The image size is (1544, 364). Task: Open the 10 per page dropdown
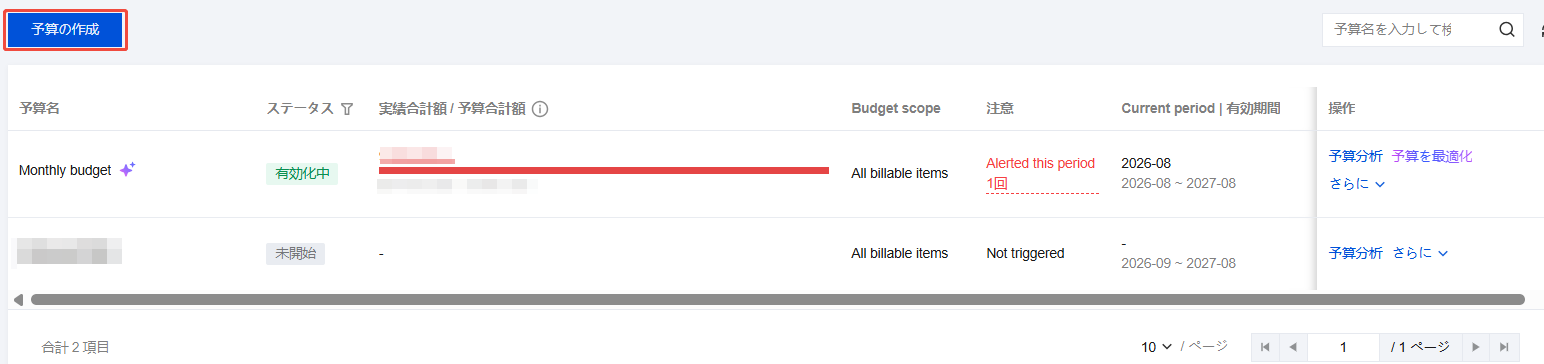click(x=1157, y=347)
